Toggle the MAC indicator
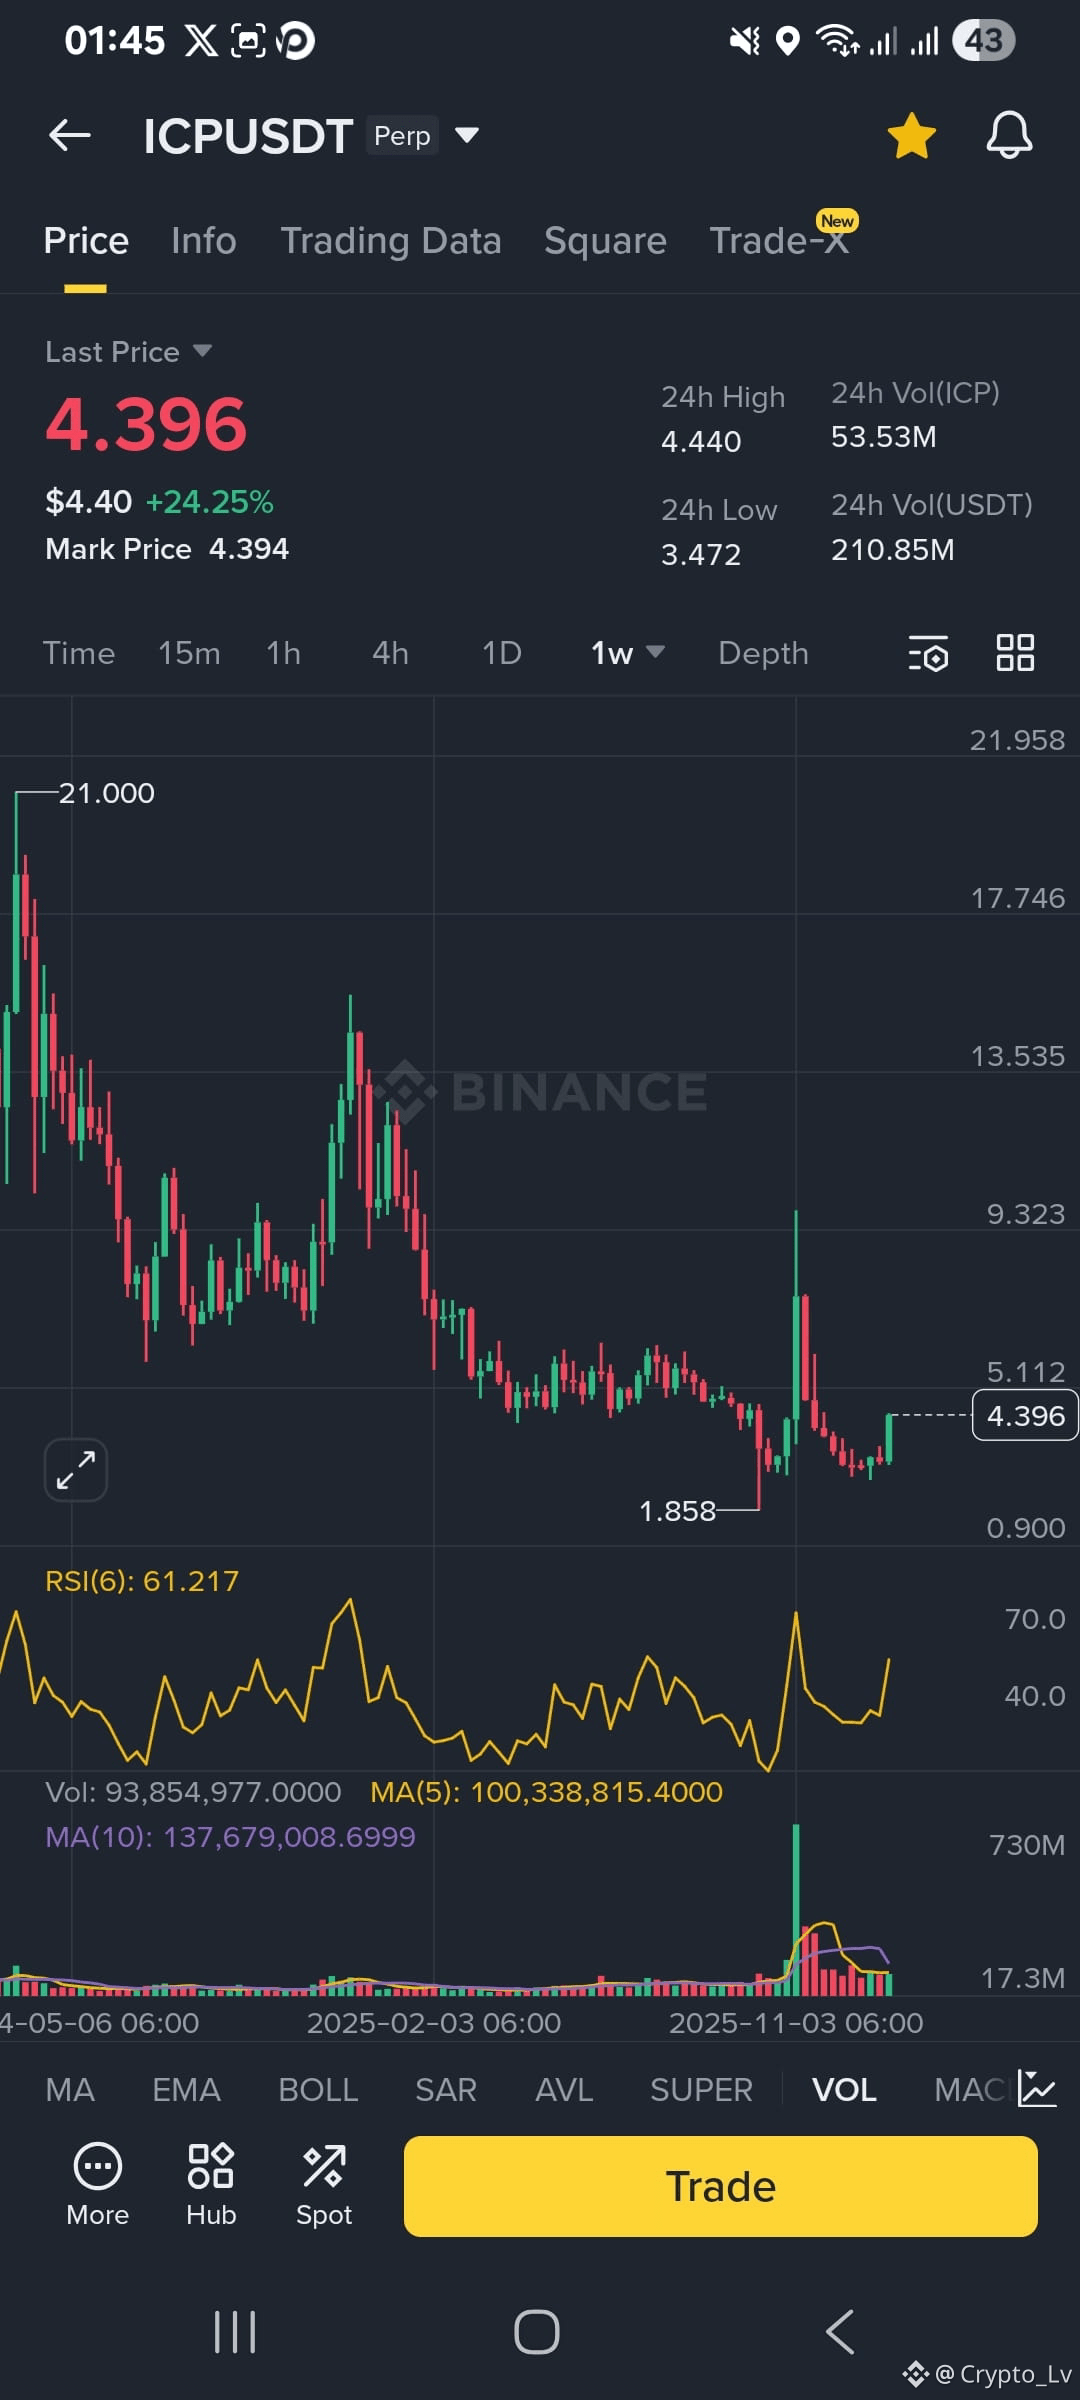This screenshot has width=1080, height=2400. (969, 2090)
